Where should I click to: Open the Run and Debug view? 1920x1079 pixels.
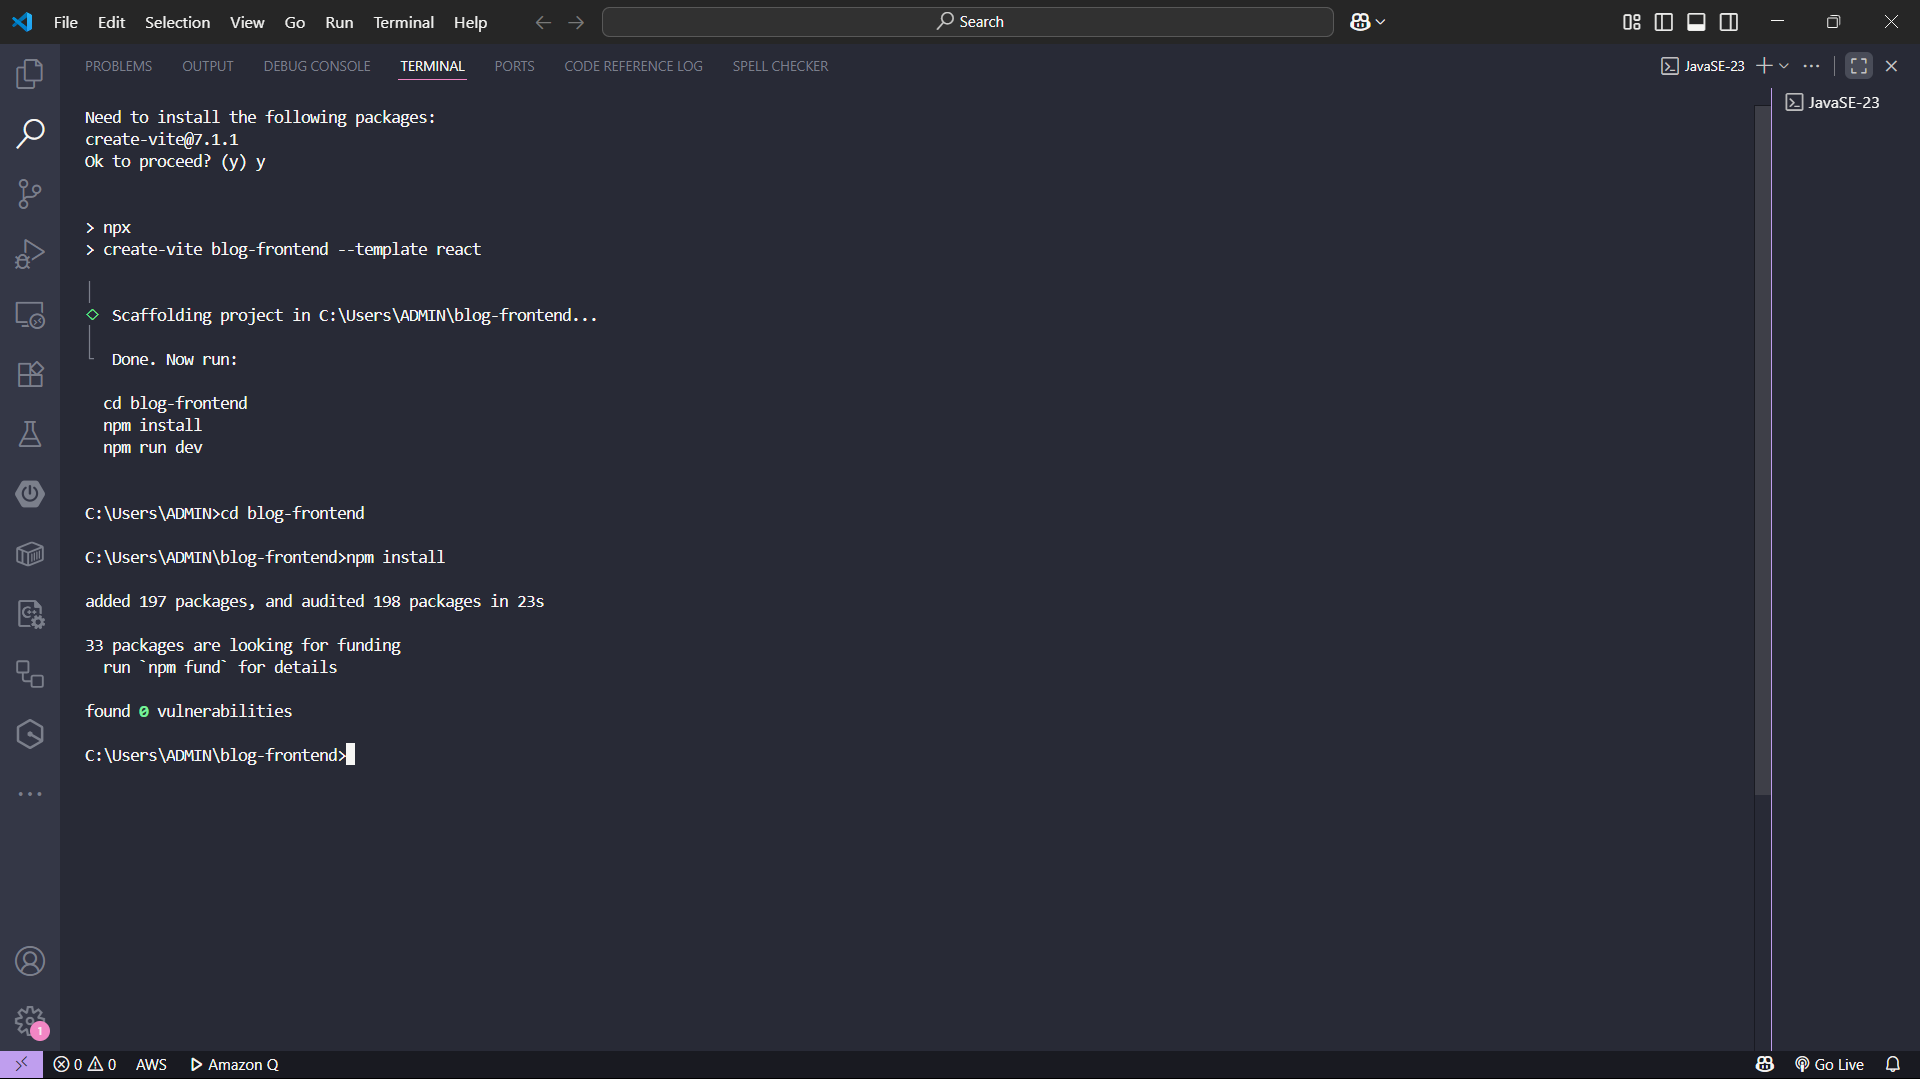coord(30,254)
